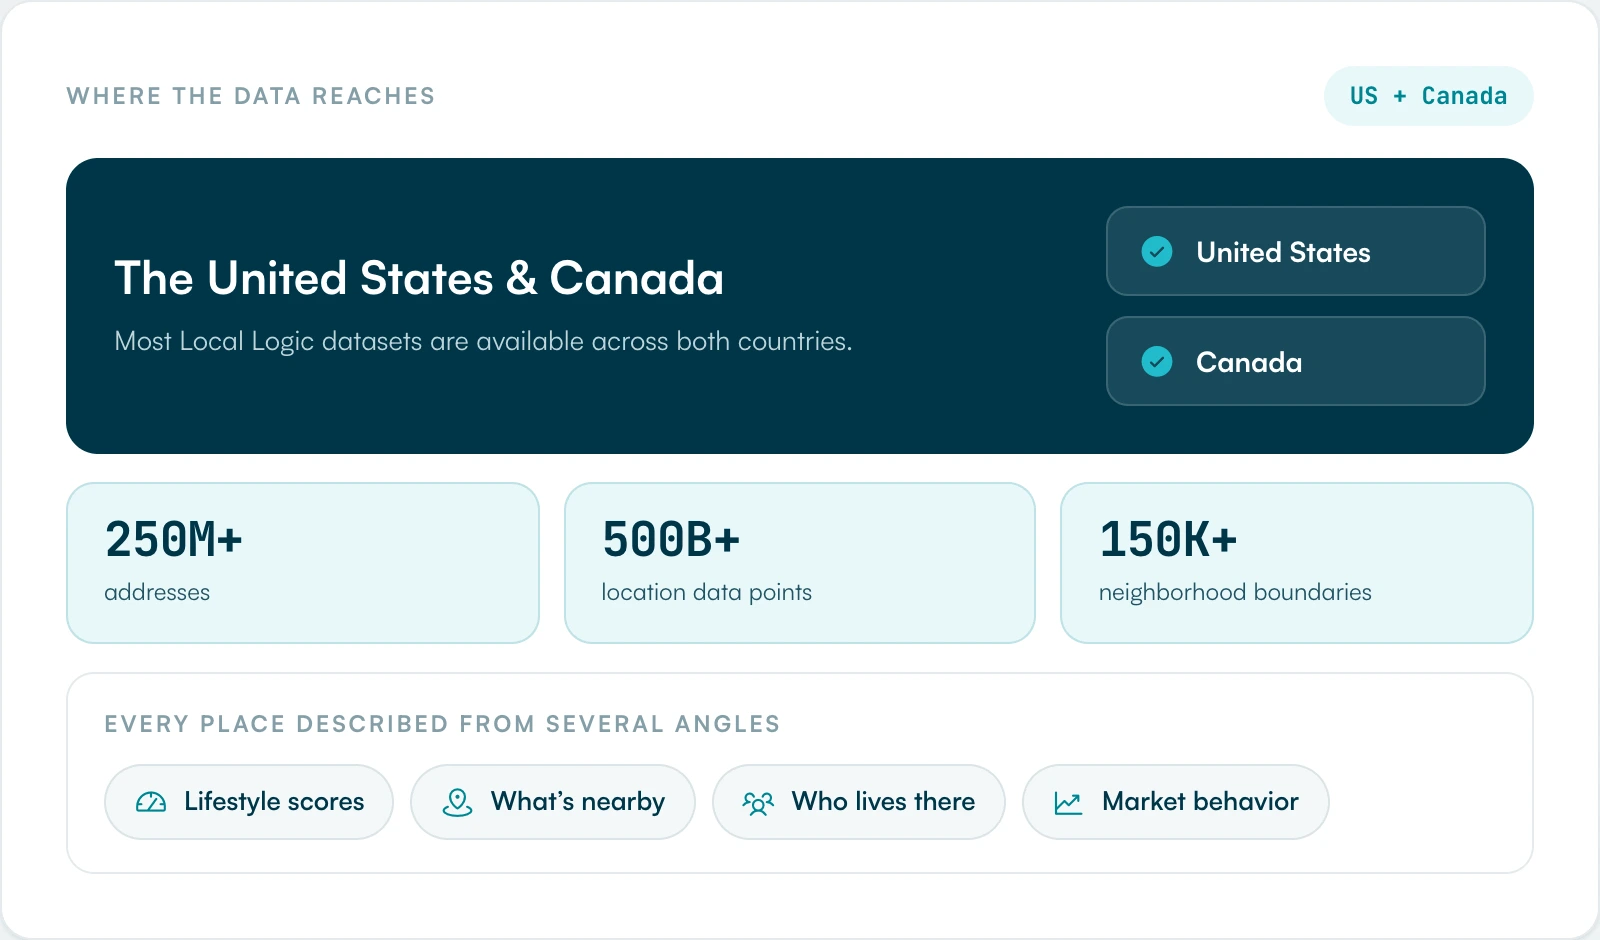Click the What's nearby map pin icon
The height and width of the screenshot is (940, 1600).
pyautogui.click(x=457, y=802)
